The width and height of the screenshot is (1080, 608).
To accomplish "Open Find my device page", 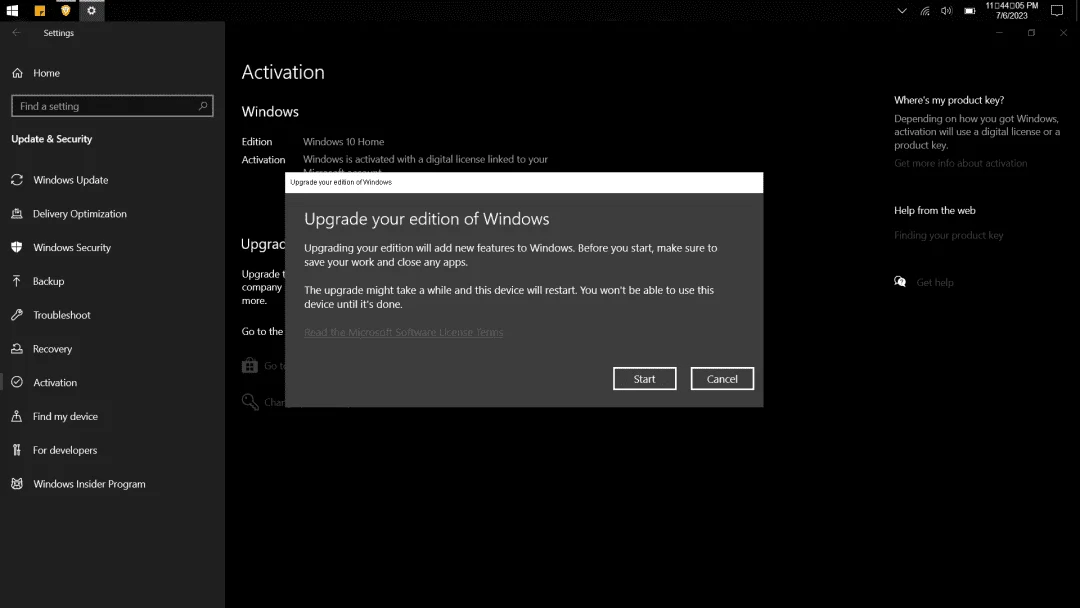I will (65, 416).
